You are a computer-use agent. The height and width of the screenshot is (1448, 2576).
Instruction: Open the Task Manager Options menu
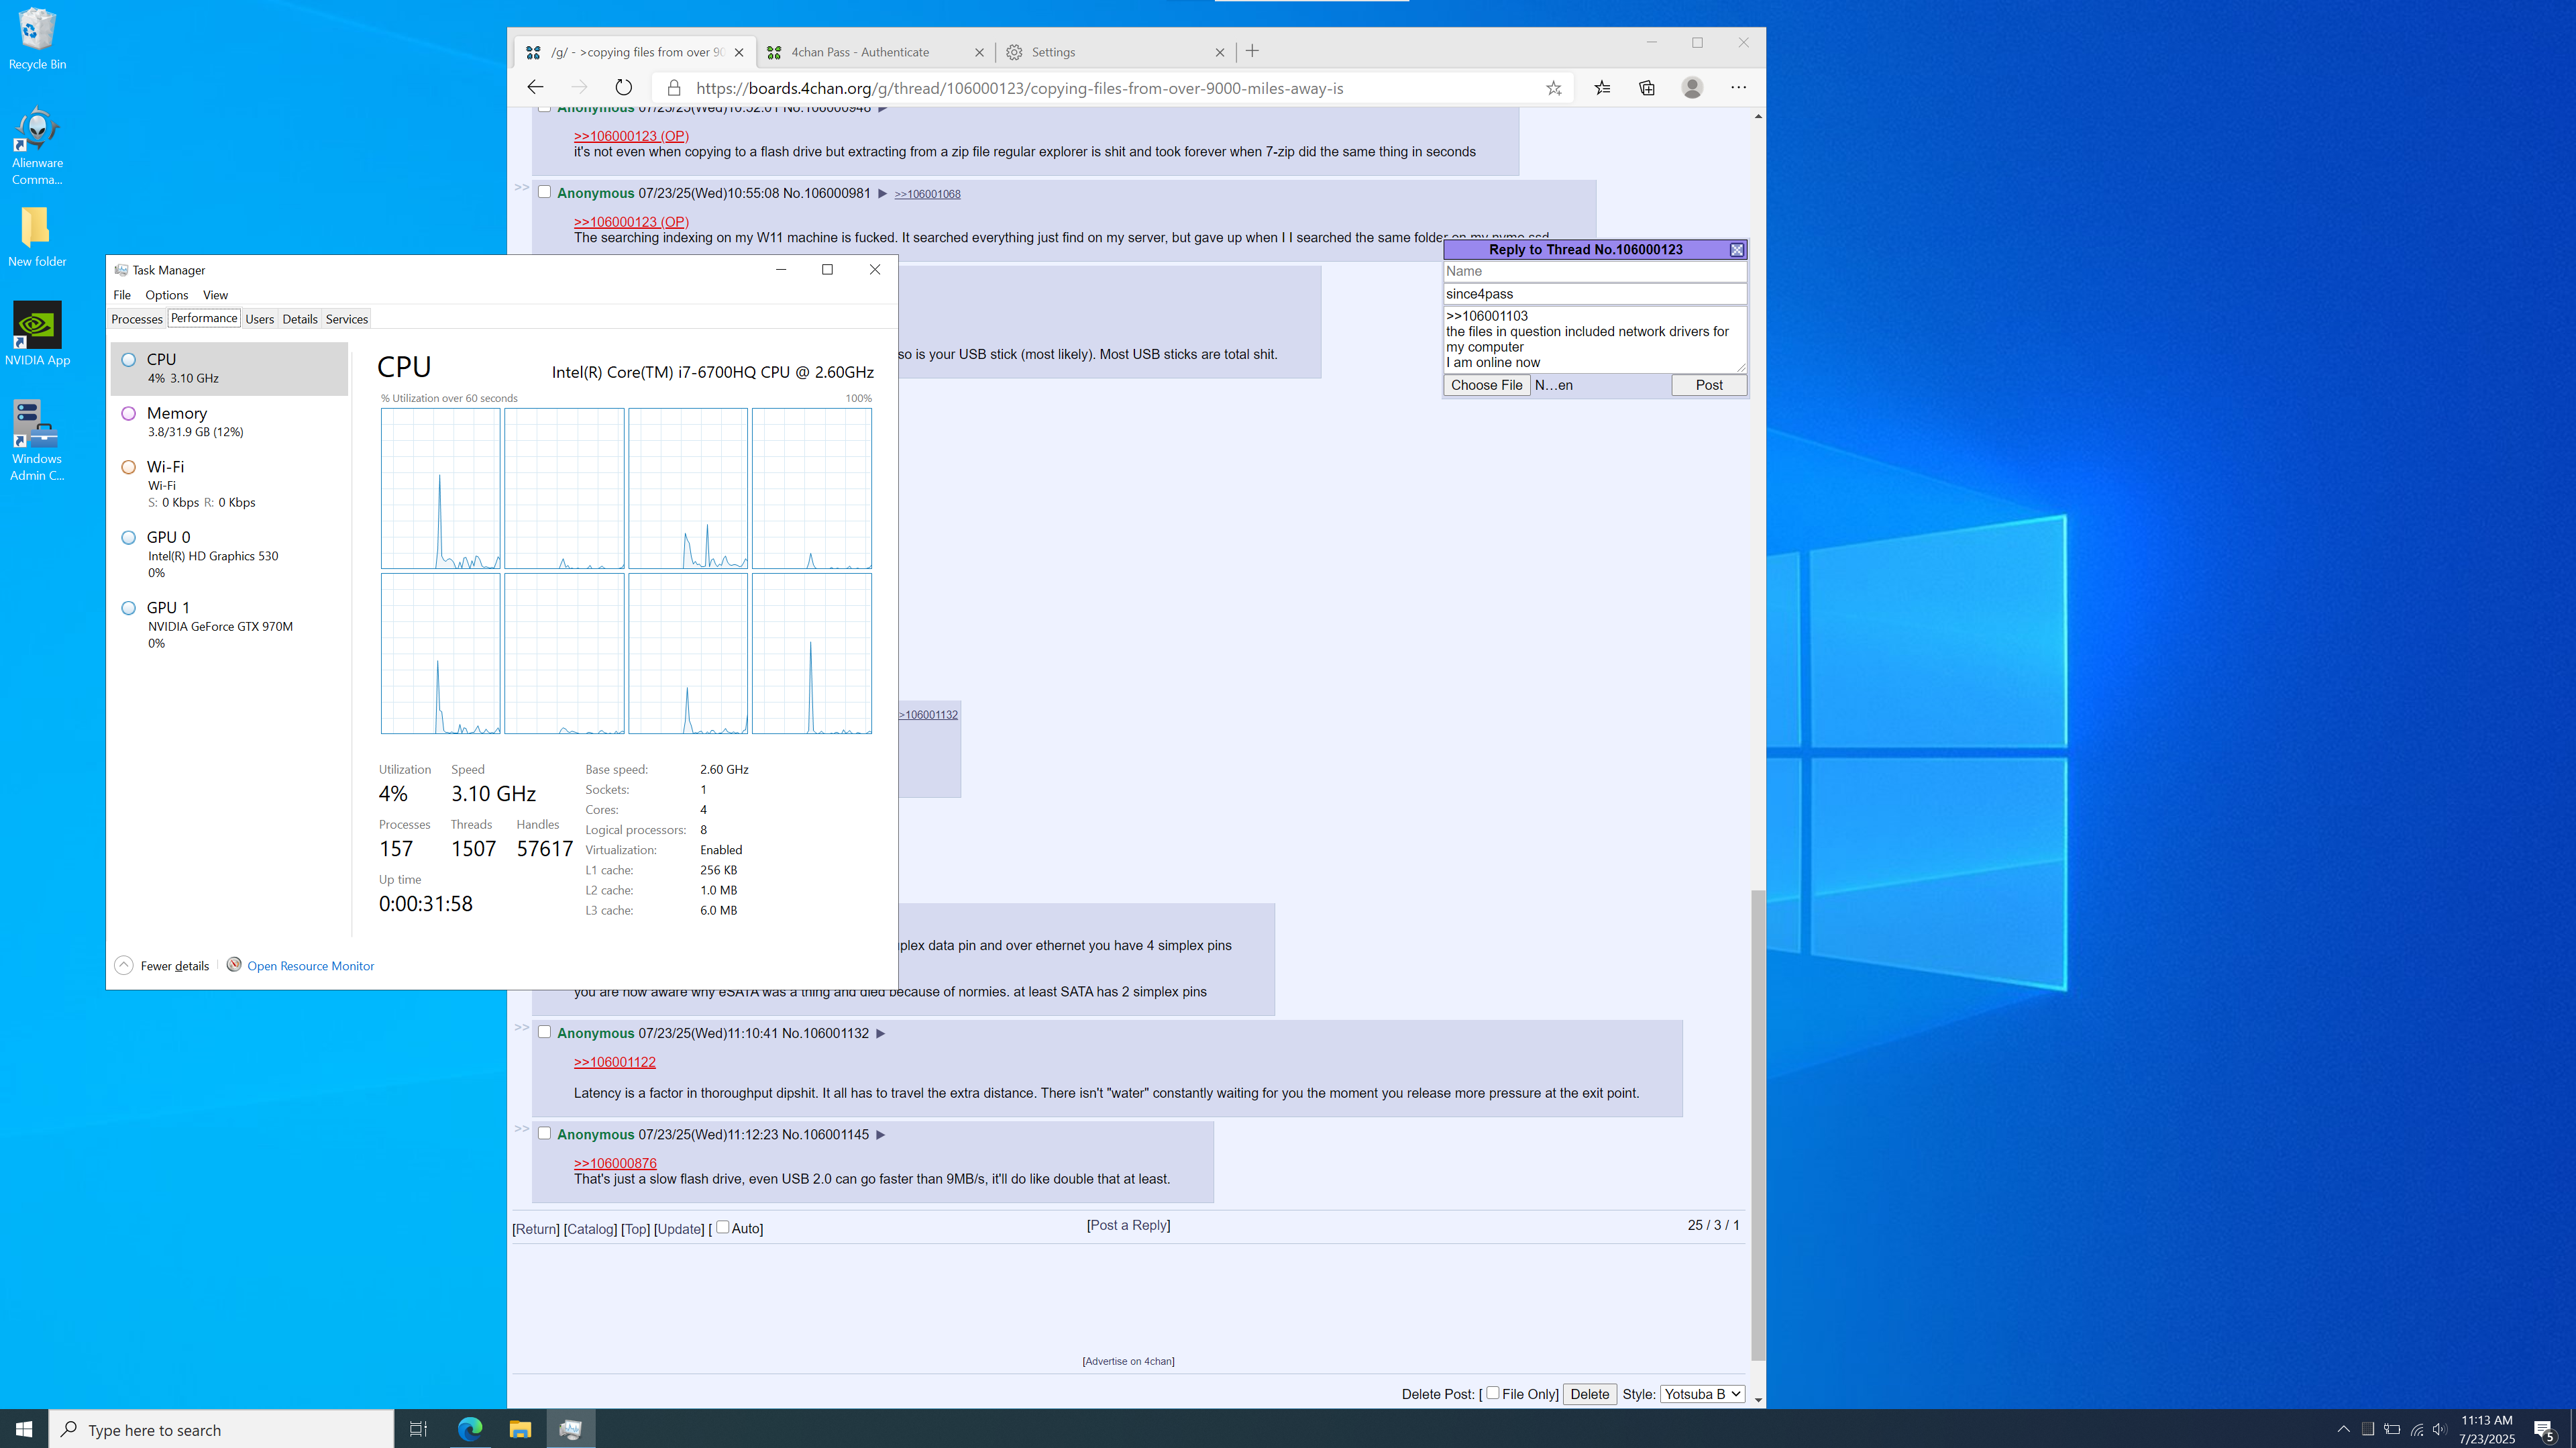[166, 295]
